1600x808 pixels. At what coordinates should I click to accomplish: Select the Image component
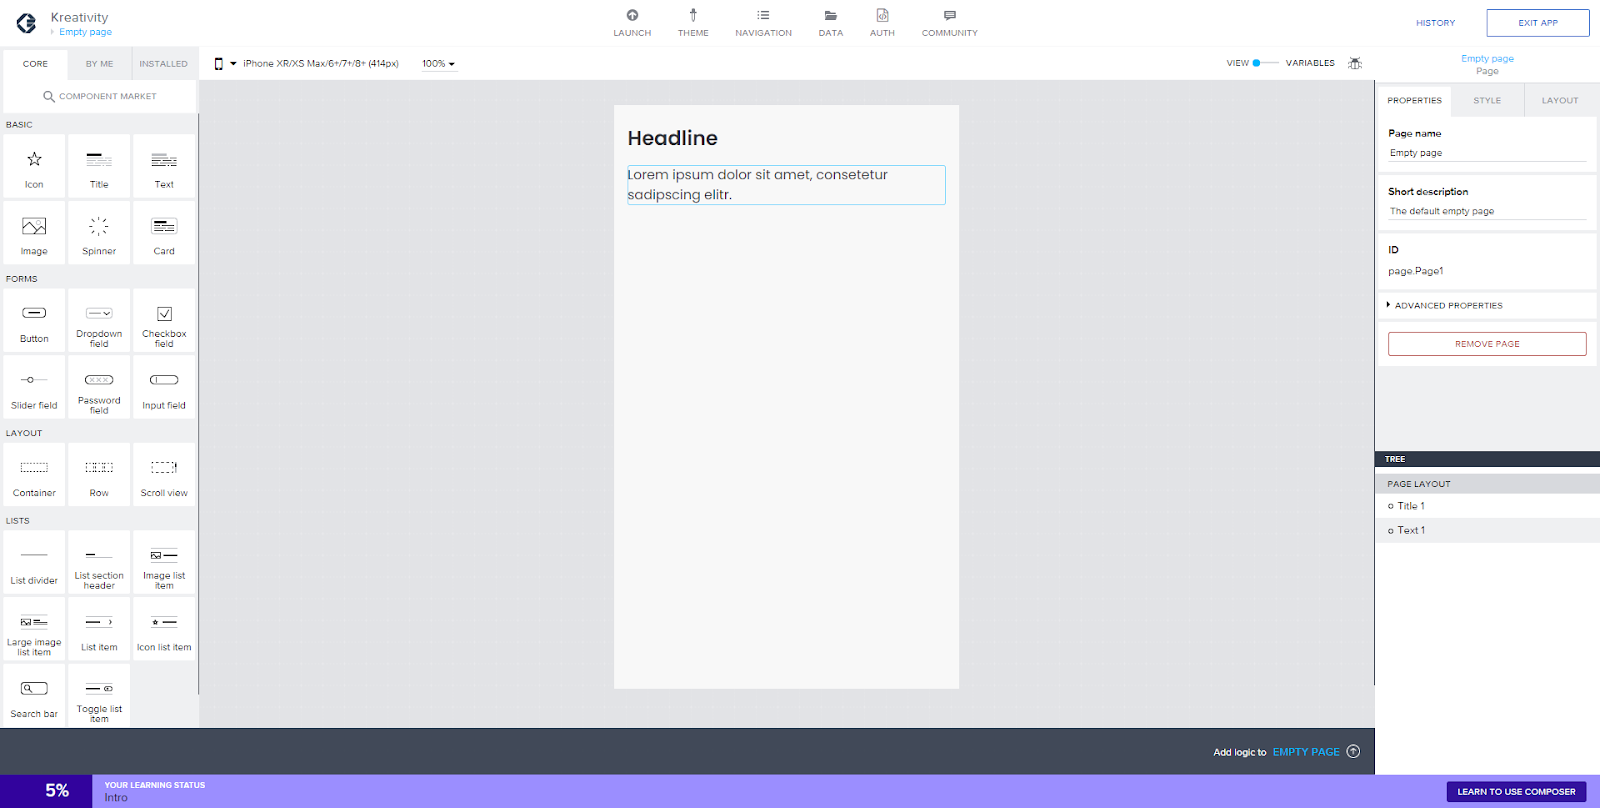34,233
